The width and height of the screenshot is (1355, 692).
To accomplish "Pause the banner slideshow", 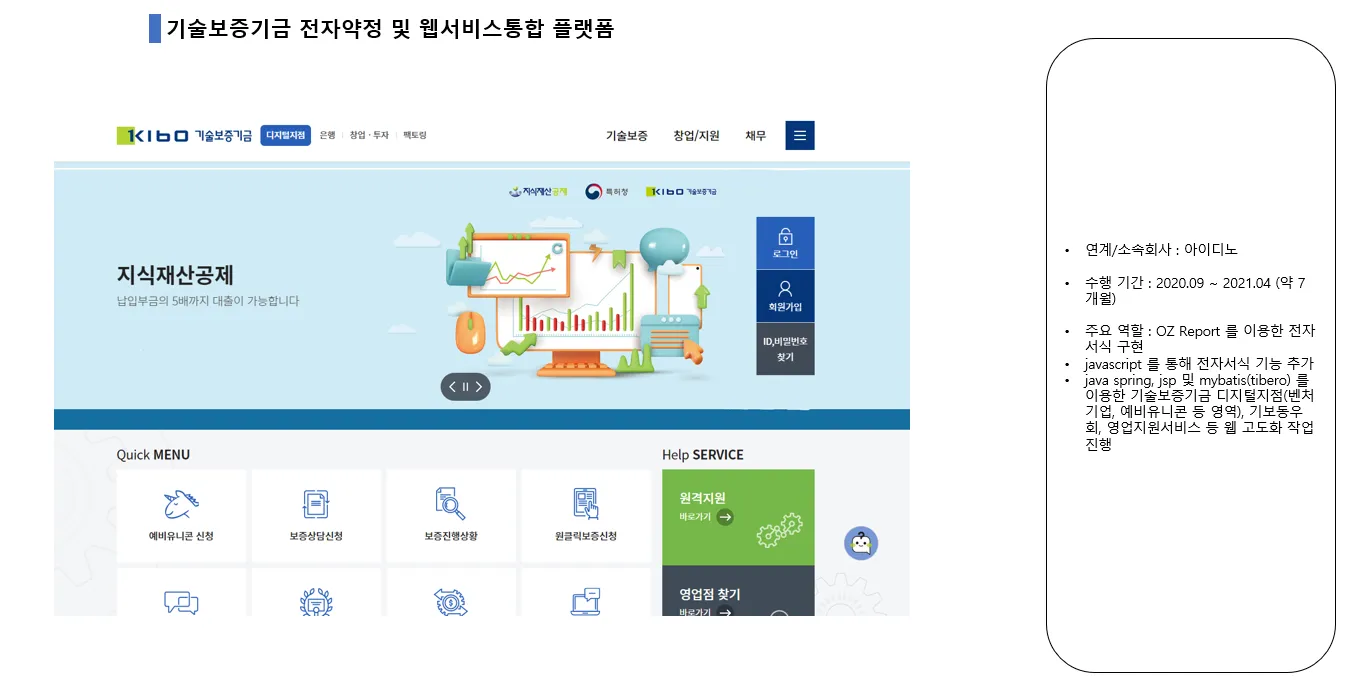I will 465,386.
